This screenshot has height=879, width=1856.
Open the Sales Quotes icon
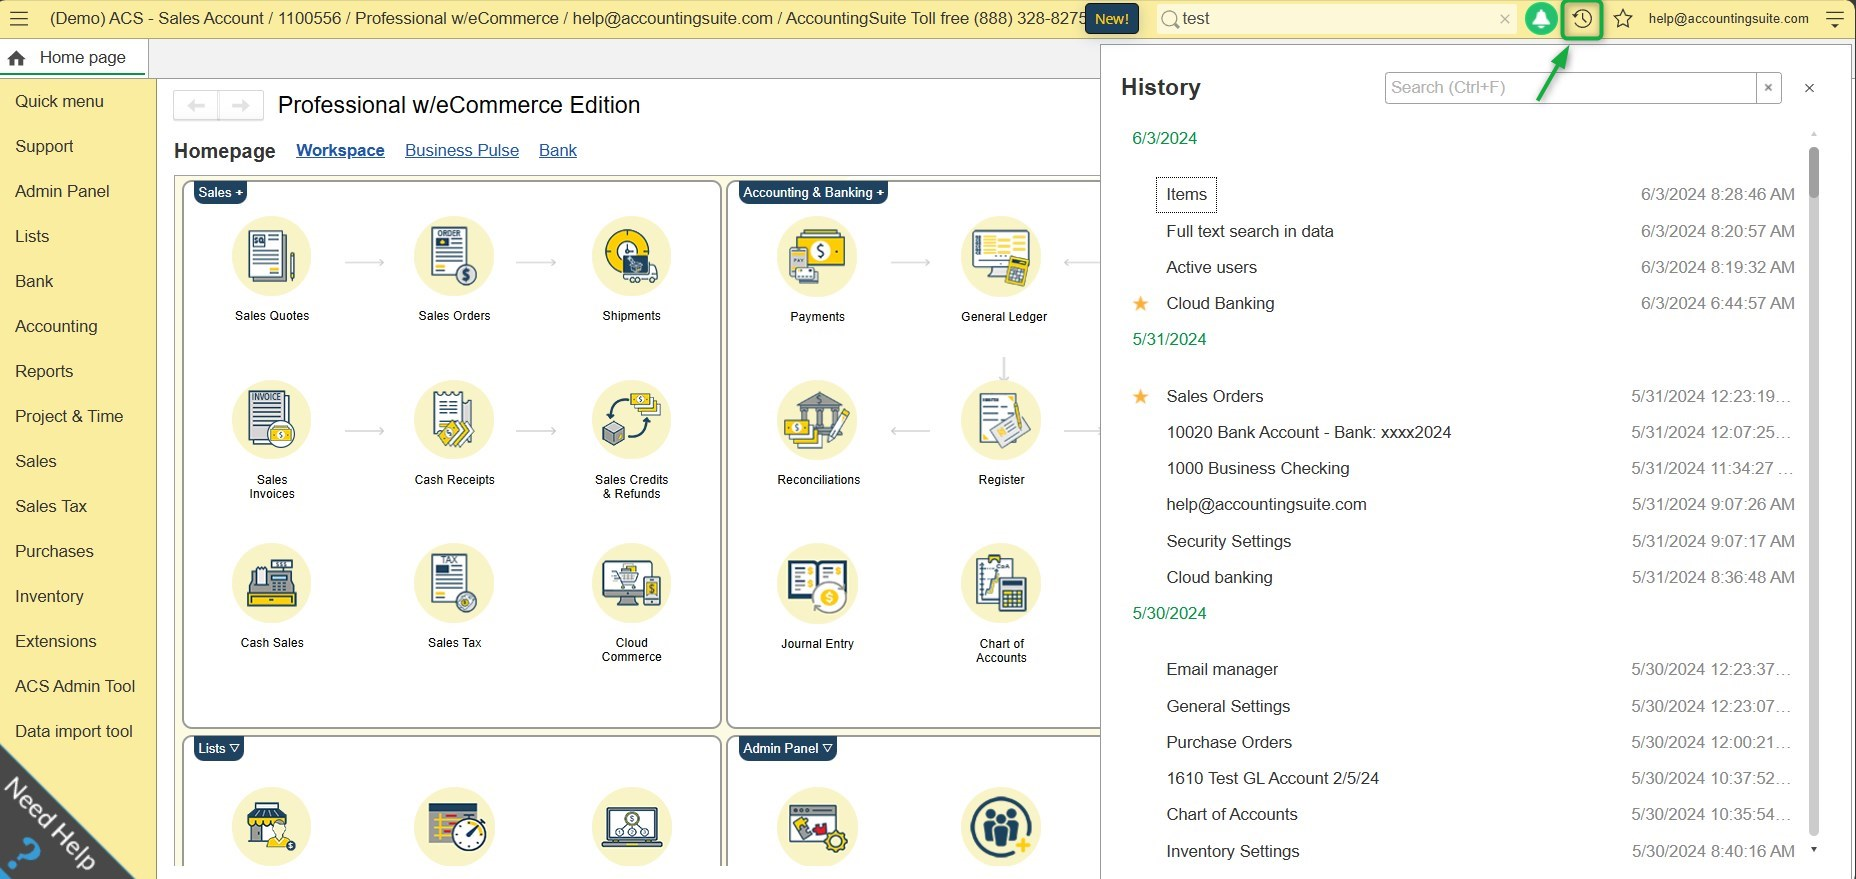point(272,257)
